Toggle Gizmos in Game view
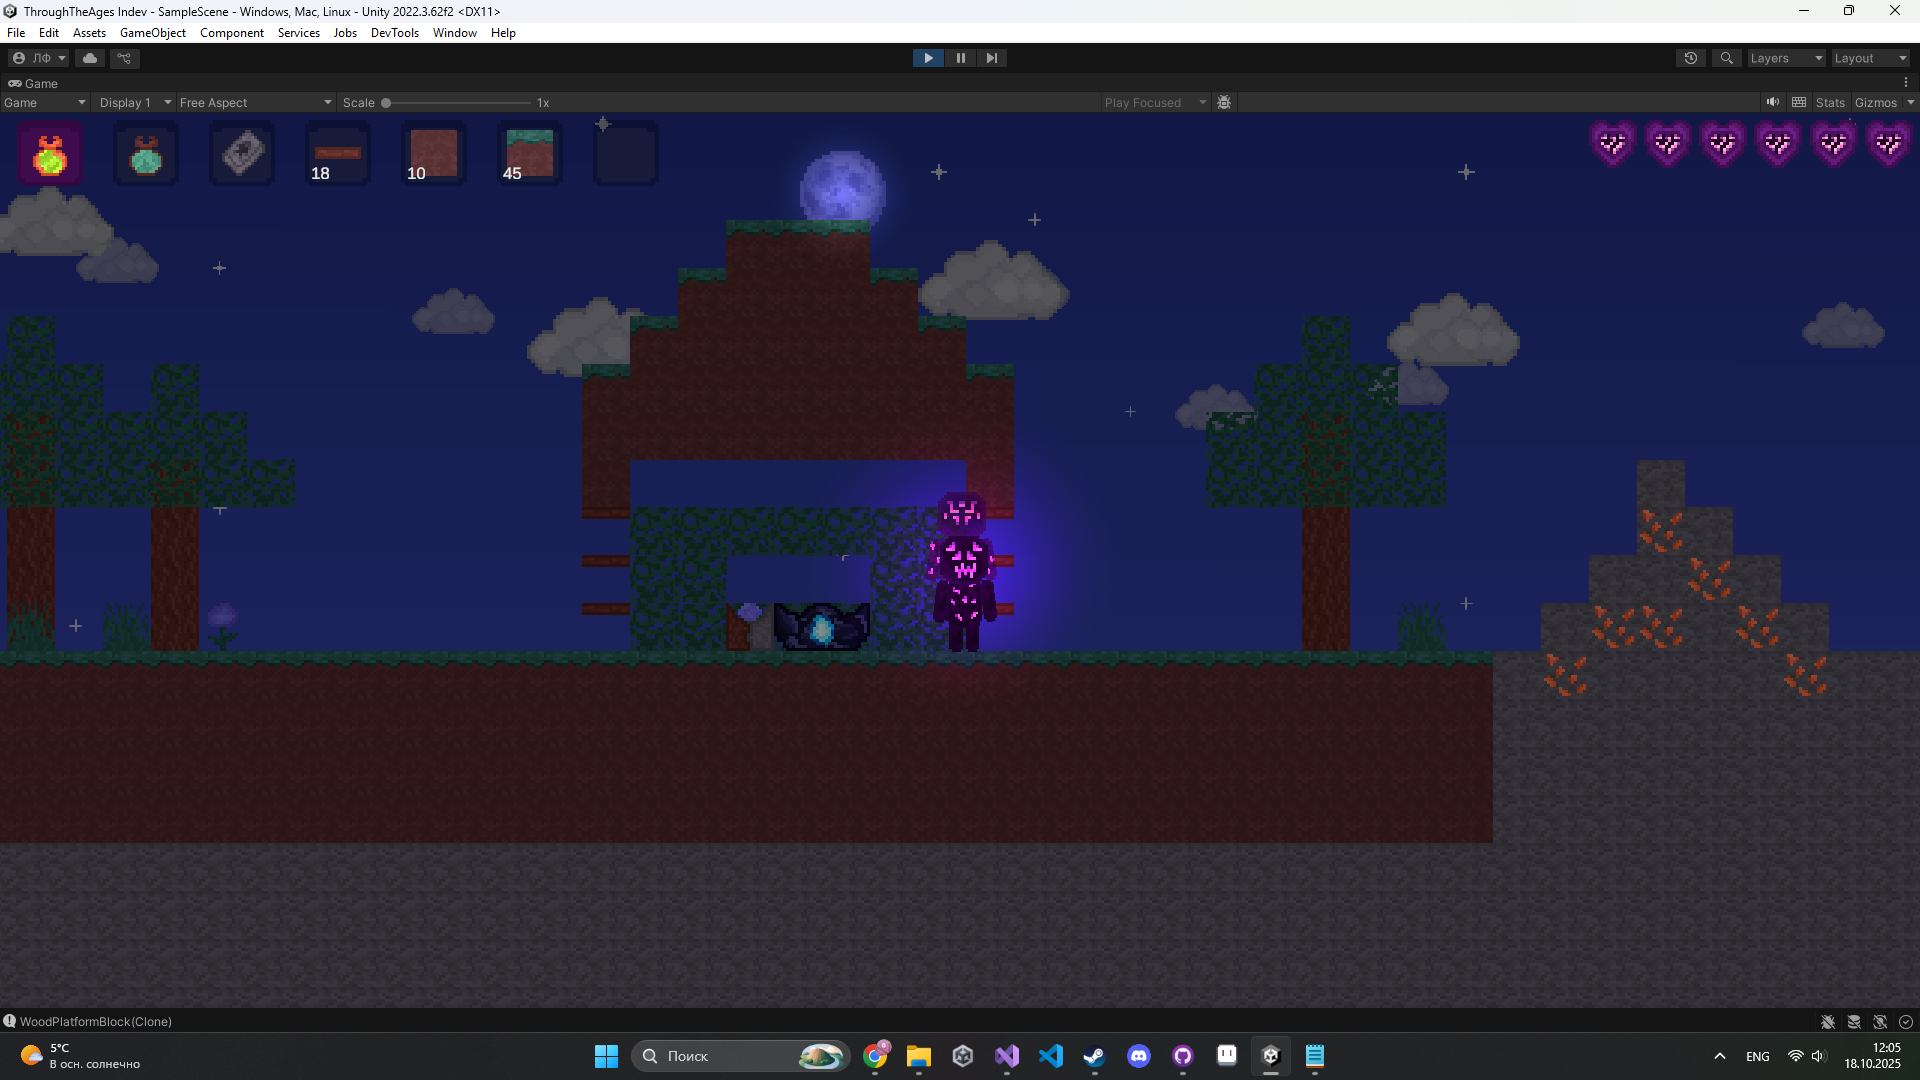The image size is (1920, 1080). [x=1875, y=102]
